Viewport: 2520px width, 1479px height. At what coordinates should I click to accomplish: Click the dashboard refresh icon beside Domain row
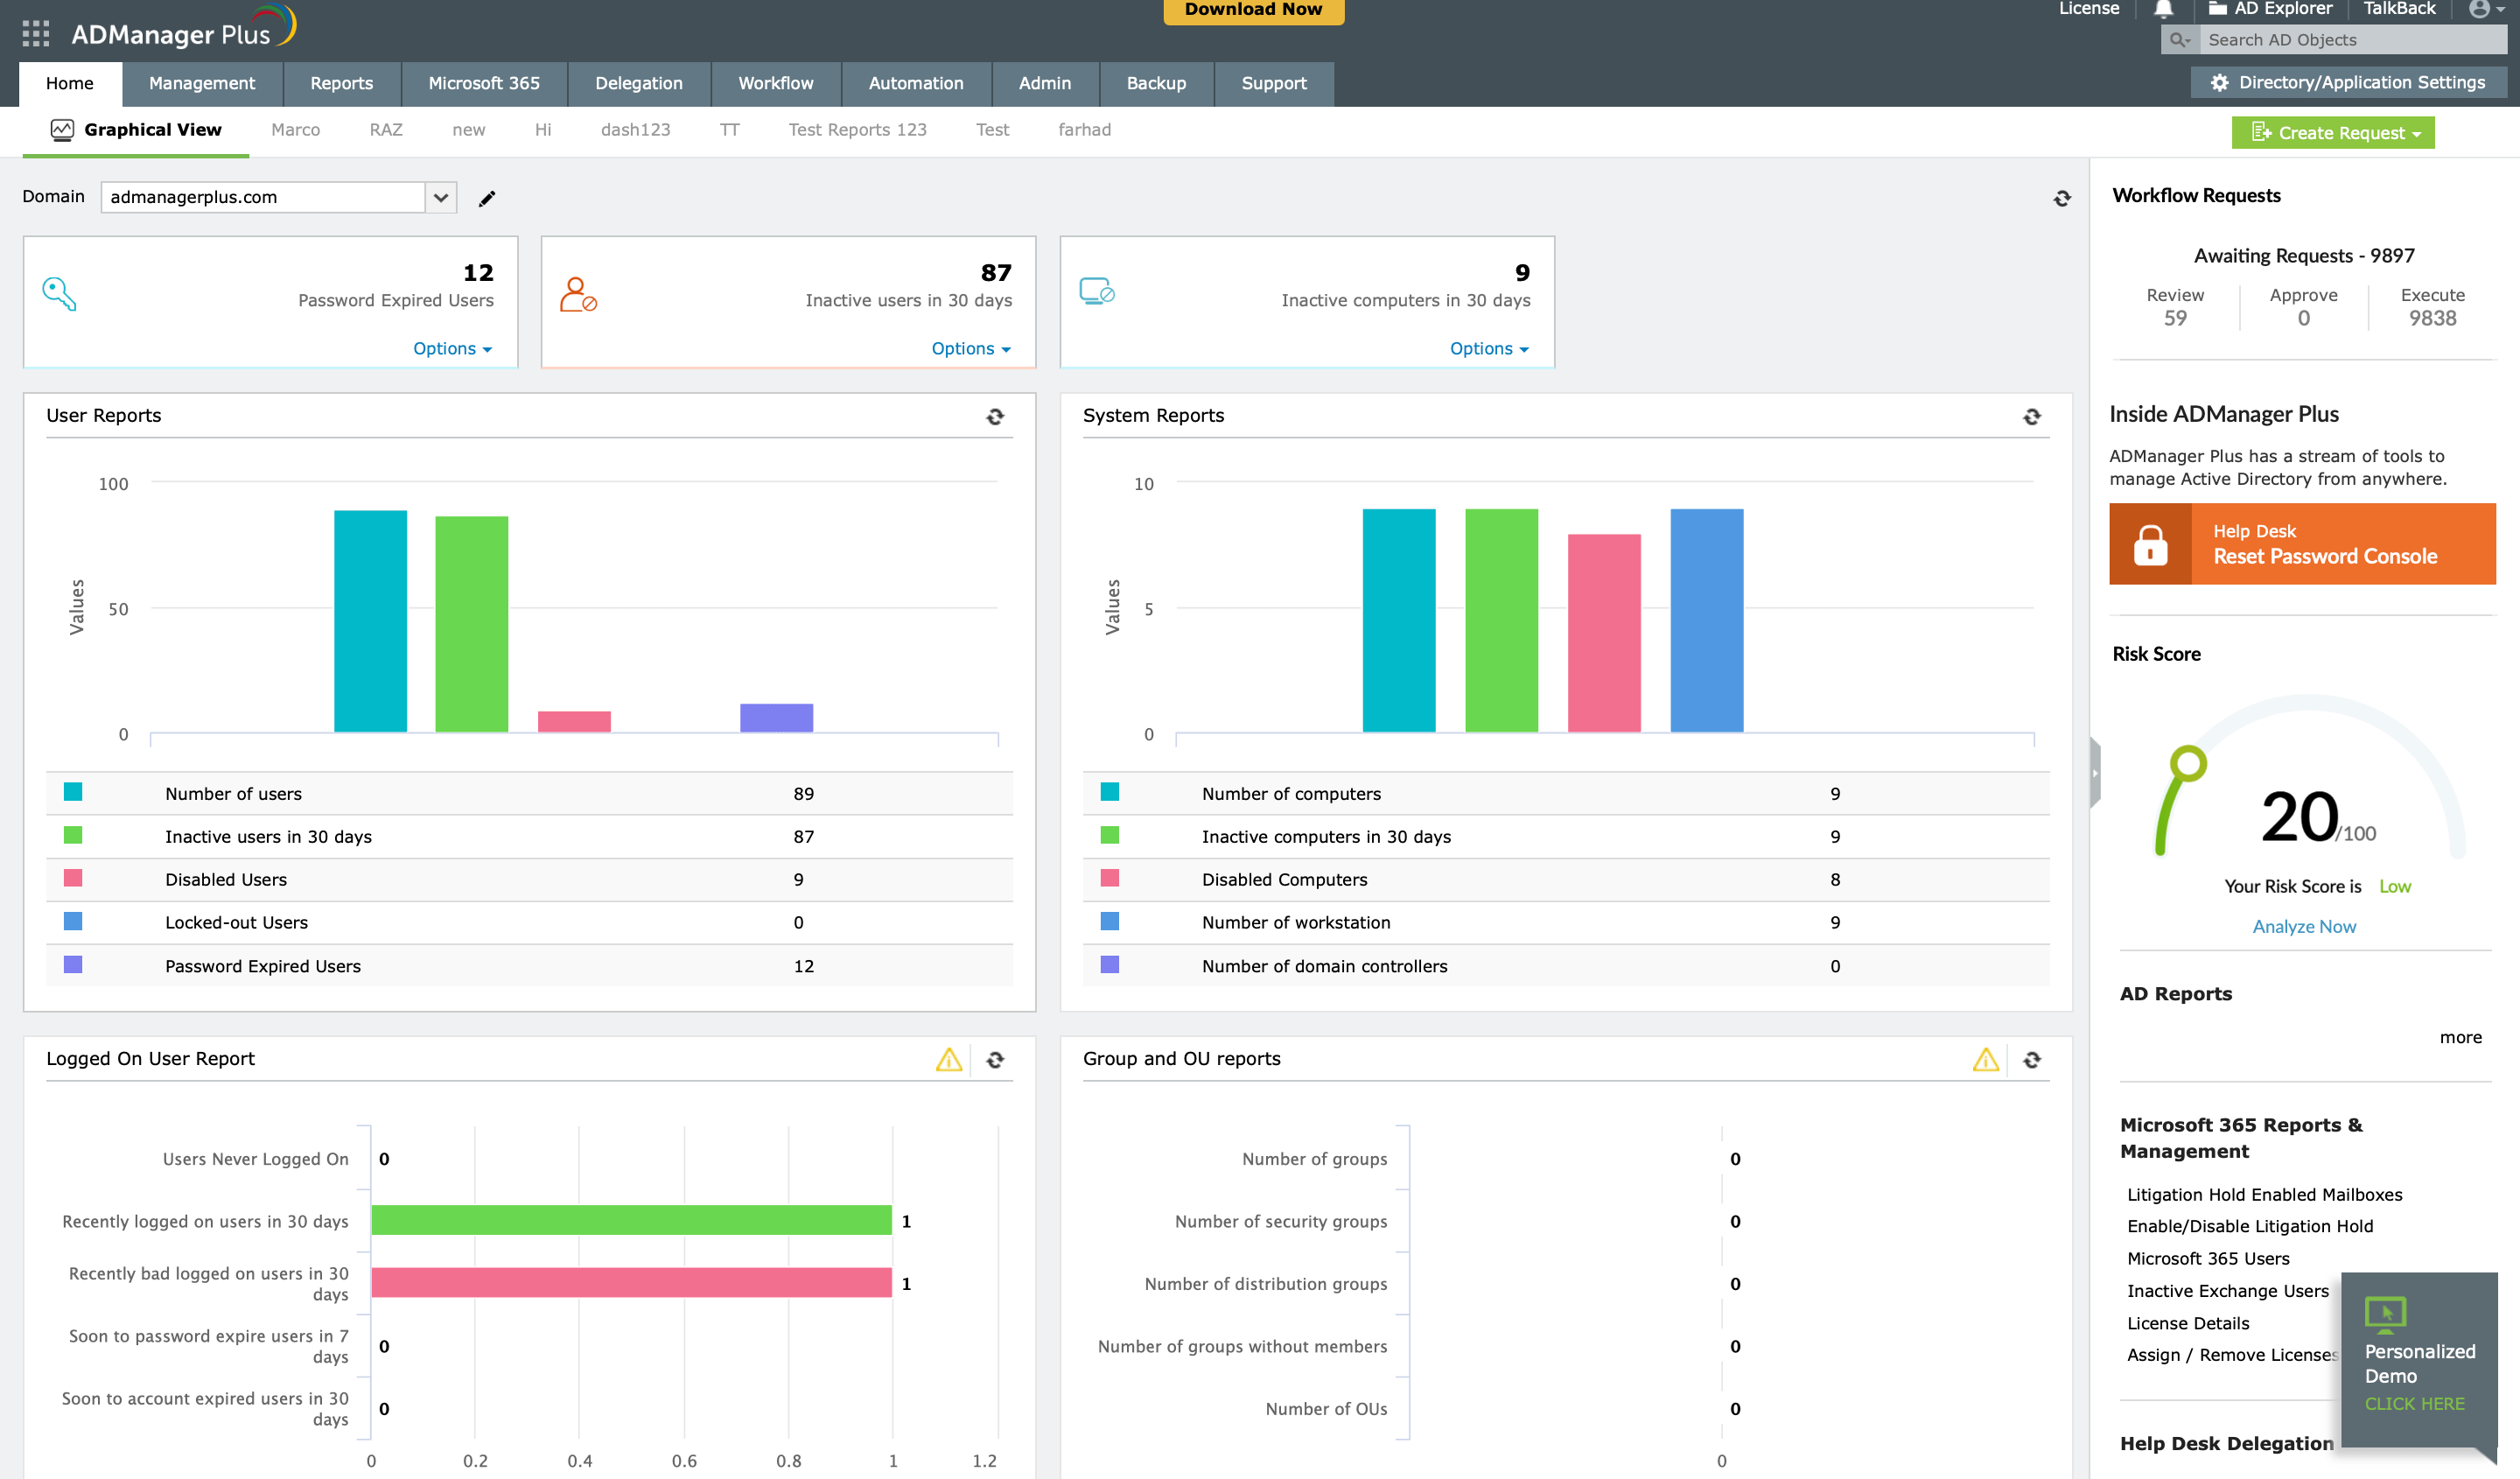[2062, 198]
